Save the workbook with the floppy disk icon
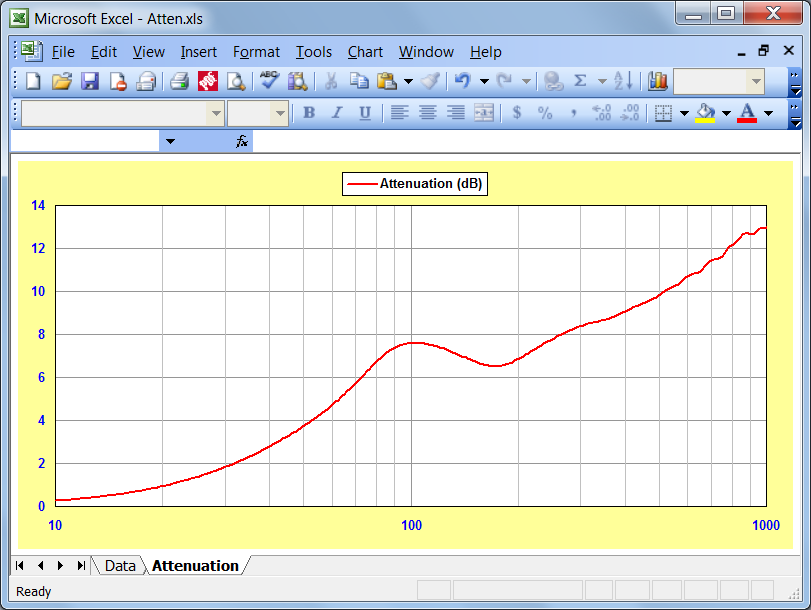This screenshot has height=610, width=811. coord(90,81)
